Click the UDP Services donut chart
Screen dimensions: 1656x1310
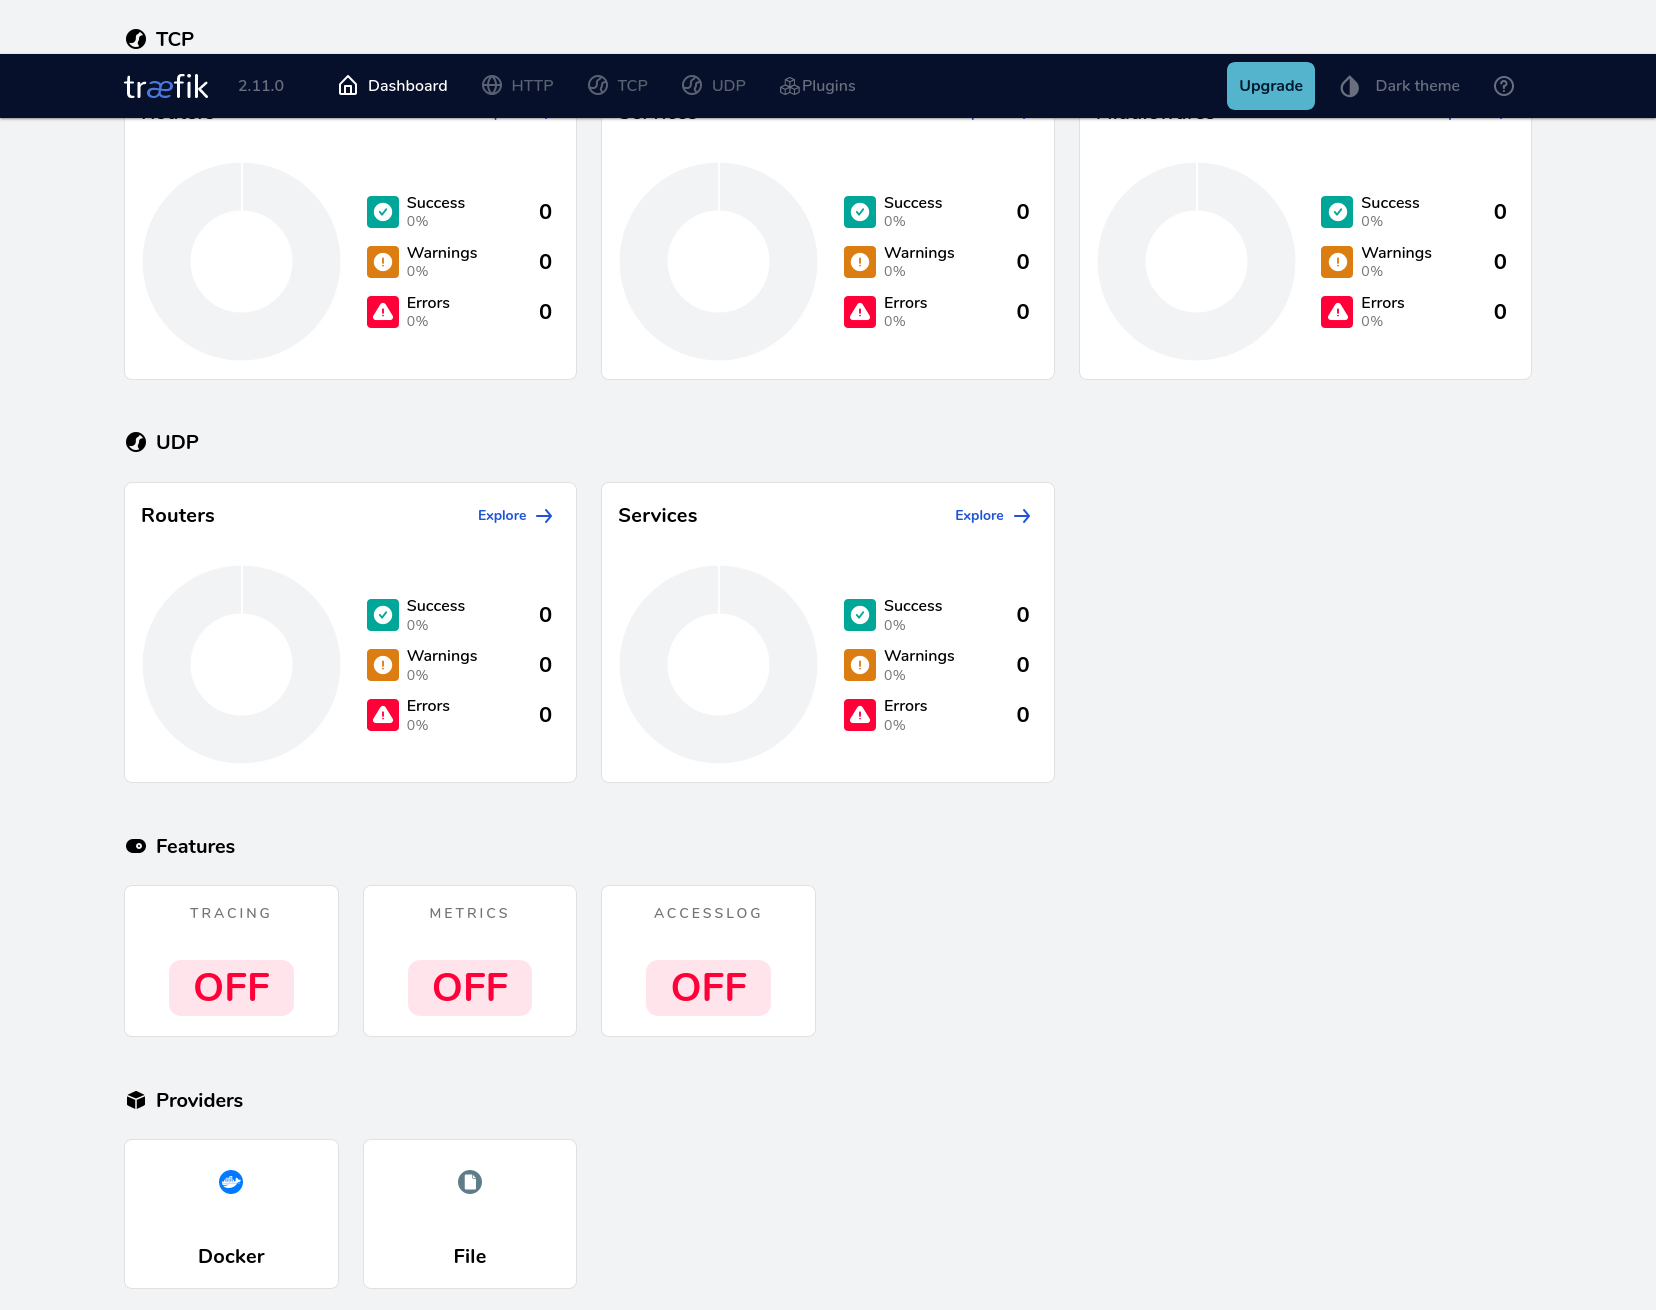[x=719, y=665]
